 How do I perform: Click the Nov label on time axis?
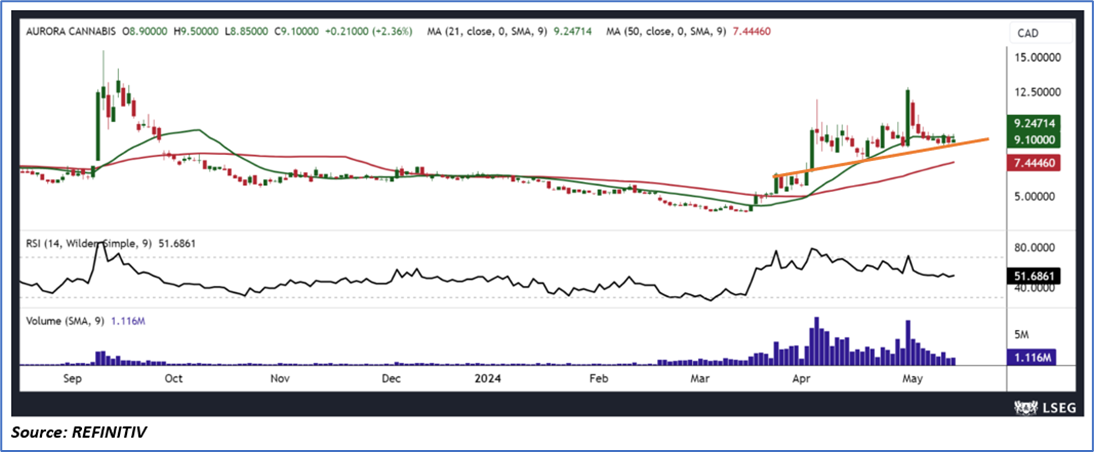click(x=279, y=379)
